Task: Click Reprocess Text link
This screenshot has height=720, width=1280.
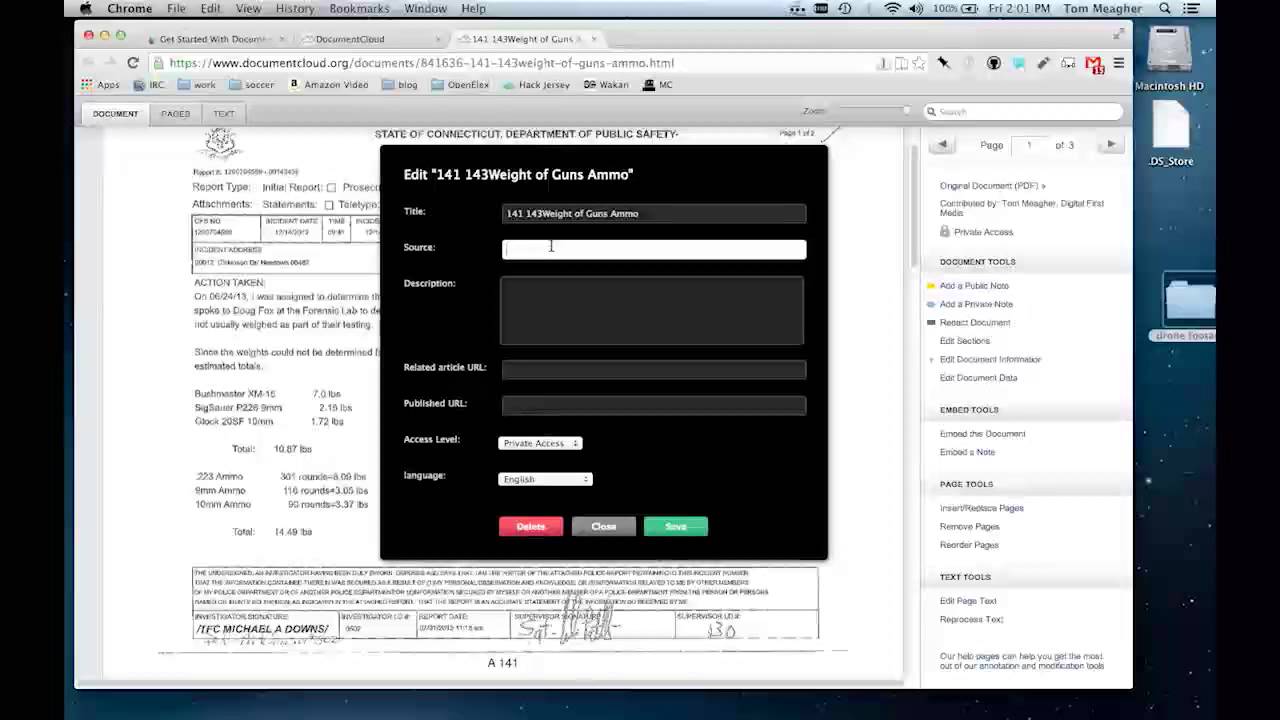Action: (971, 620)
